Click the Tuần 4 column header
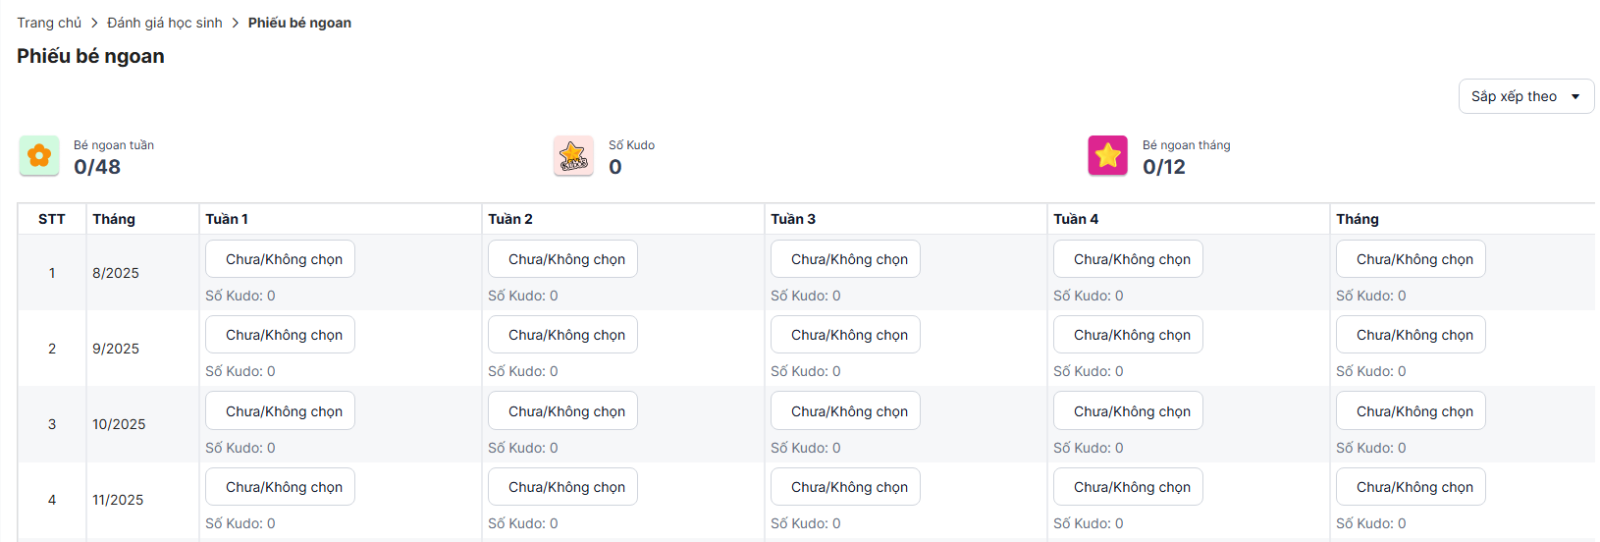The width and height of the screenshot is (1600, 542). click(1076, 219)
